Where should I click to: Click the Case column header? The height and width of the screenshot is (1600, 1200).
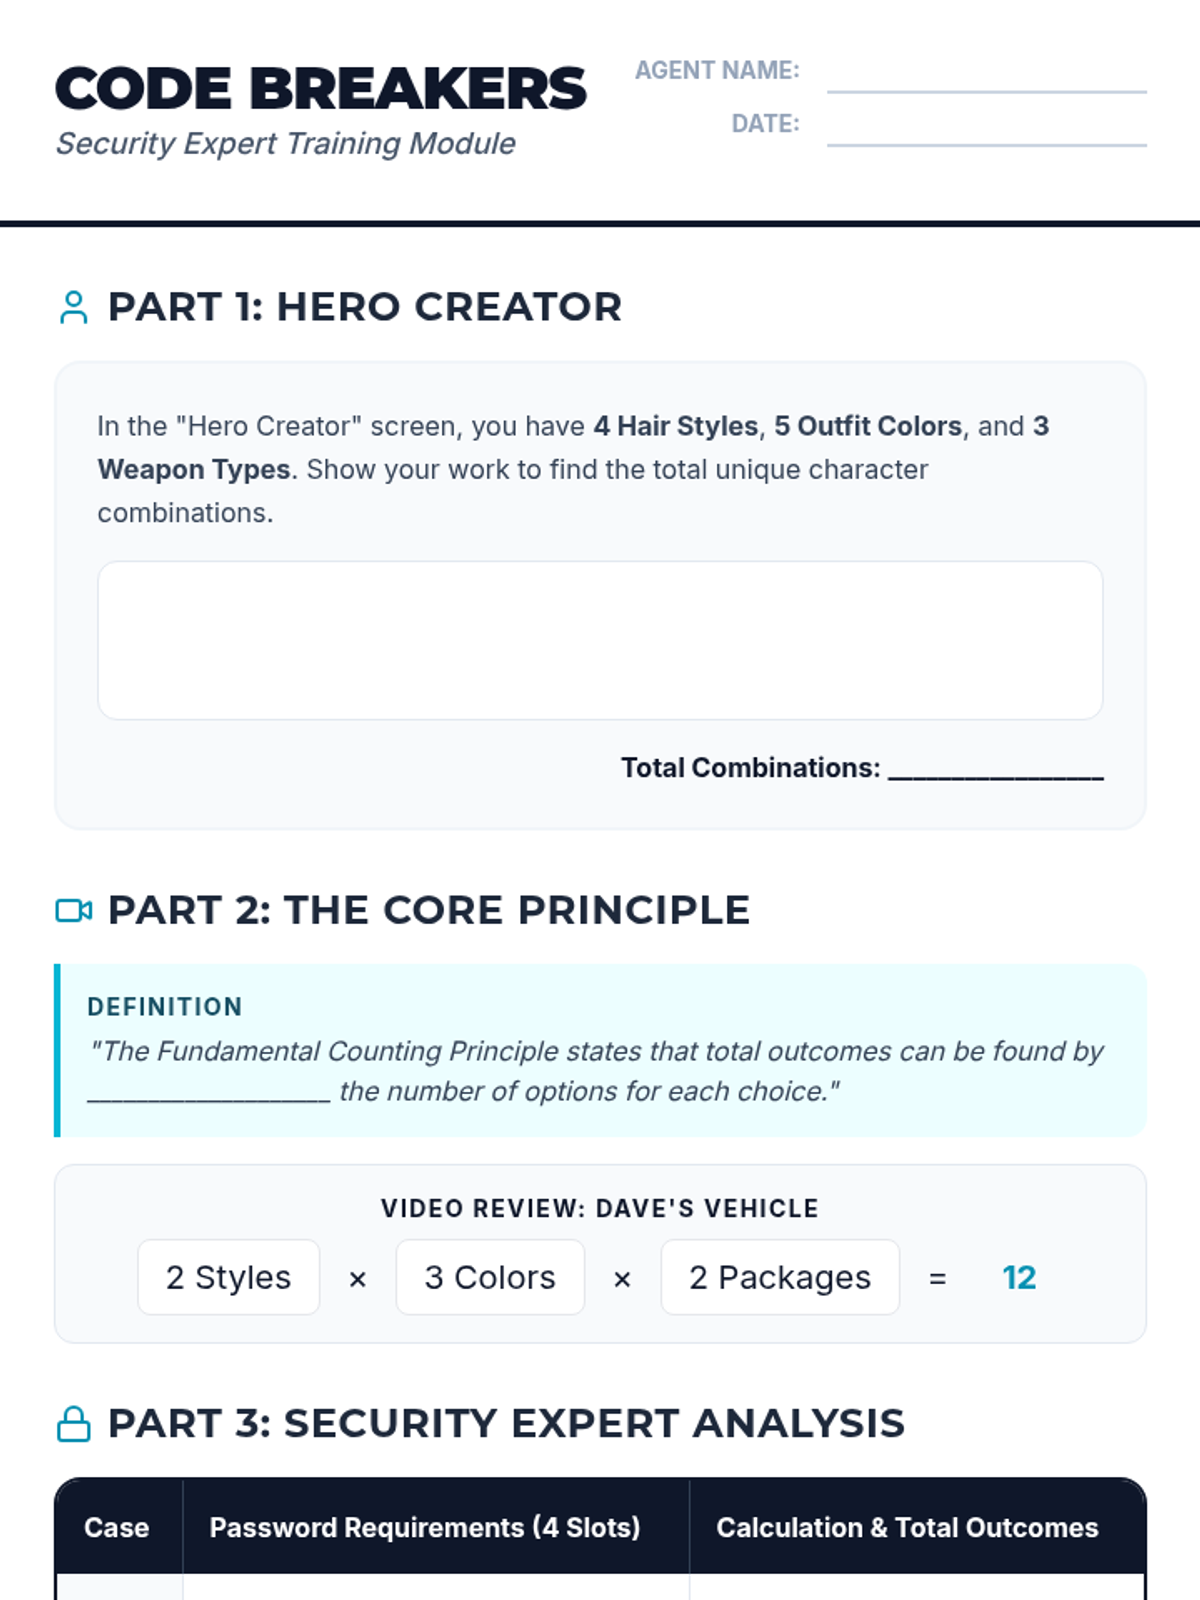point(117,1527)
